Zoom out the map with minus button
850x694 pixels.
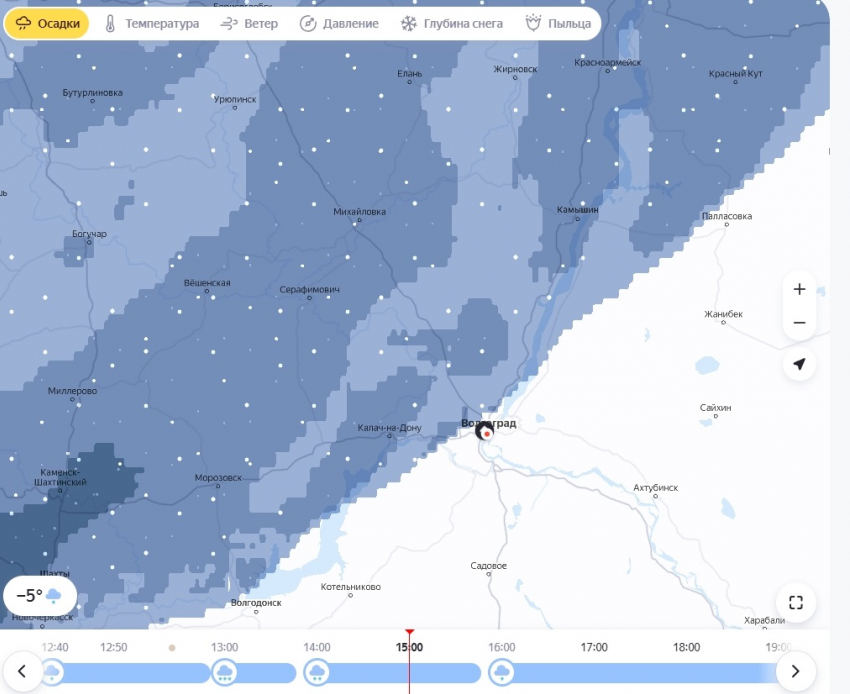pyautogui.click(x=798, y=323)
